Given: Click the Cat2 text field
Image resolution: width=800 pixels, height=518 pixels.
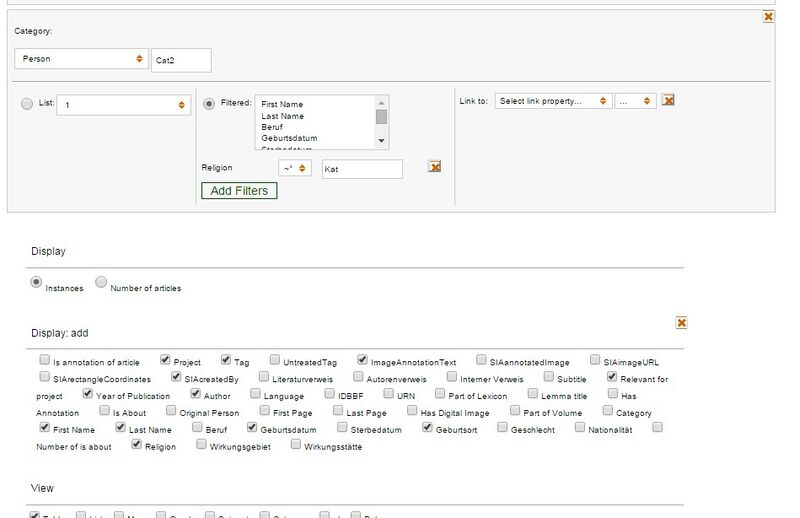Looking at the screenshot, I should click(x=181, y=60).
